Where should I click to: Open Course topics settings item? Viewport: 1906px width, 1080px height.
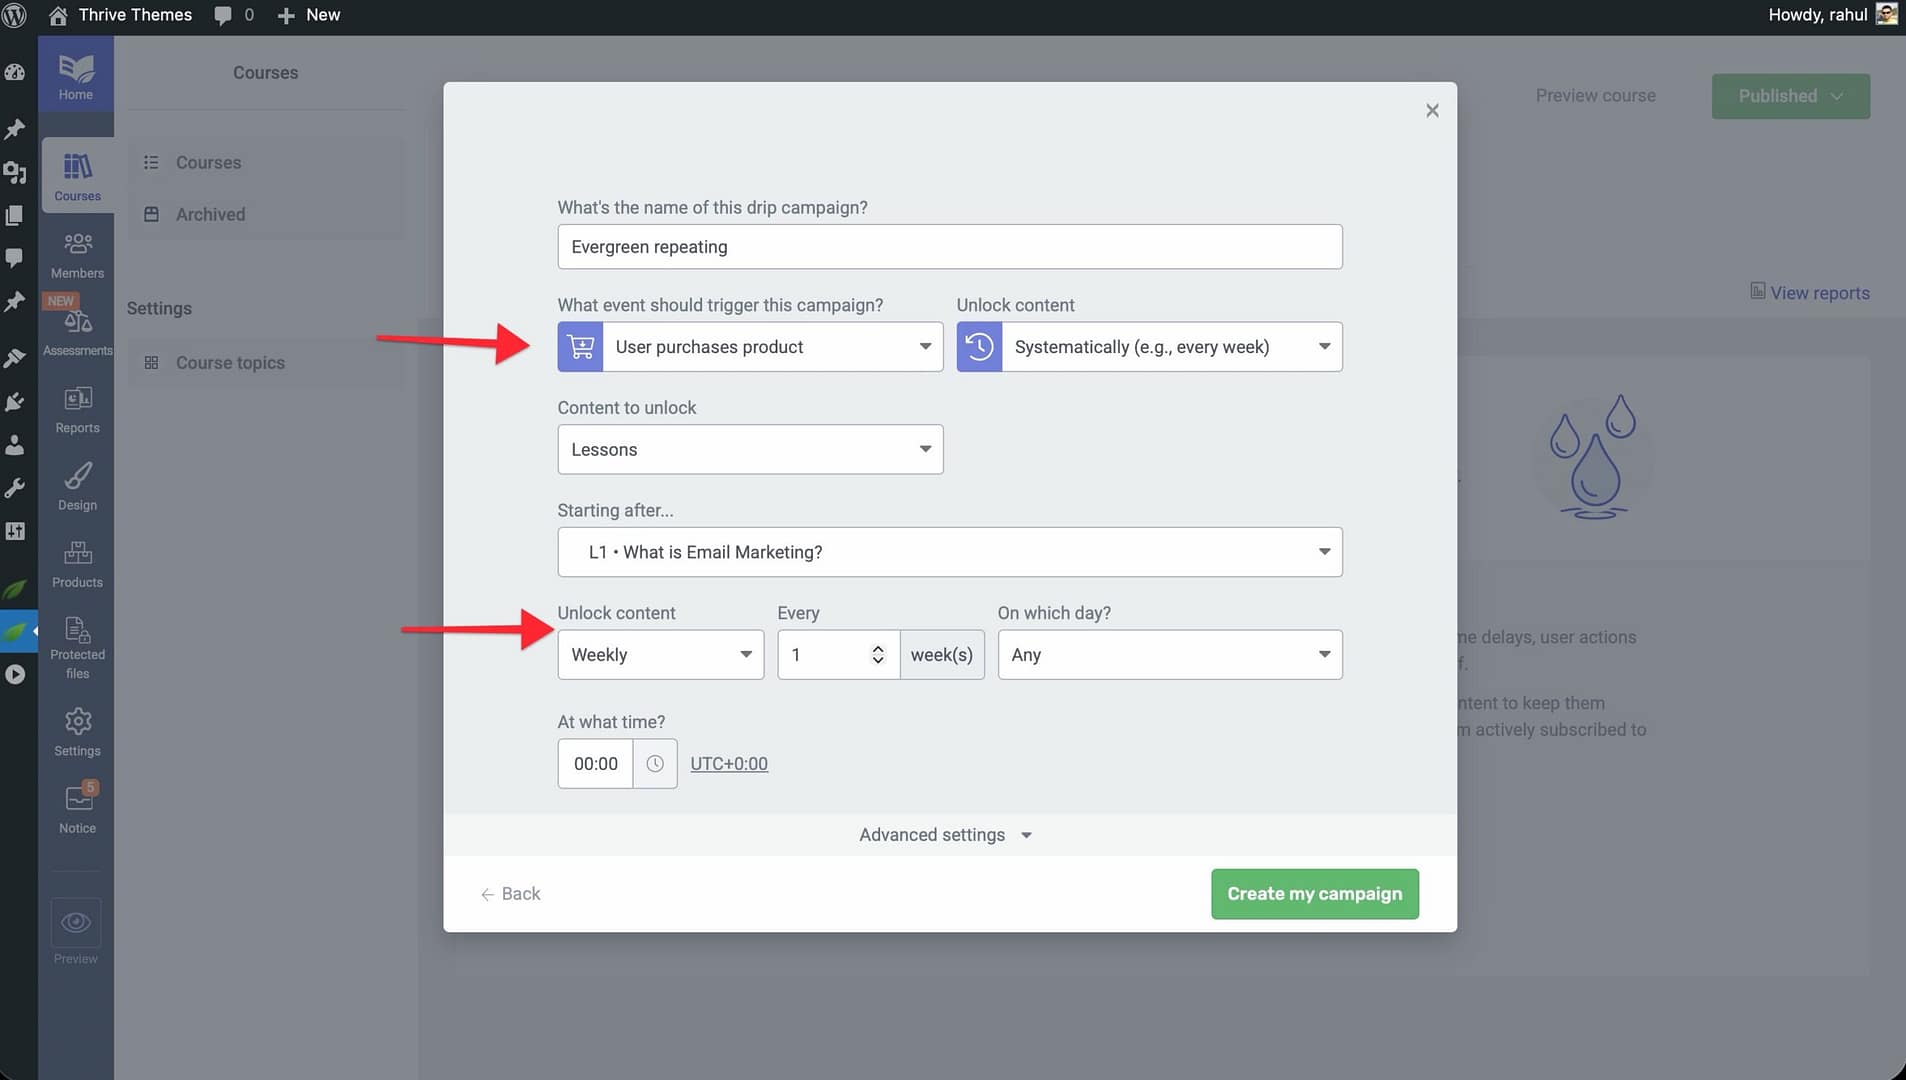(230, 363)
